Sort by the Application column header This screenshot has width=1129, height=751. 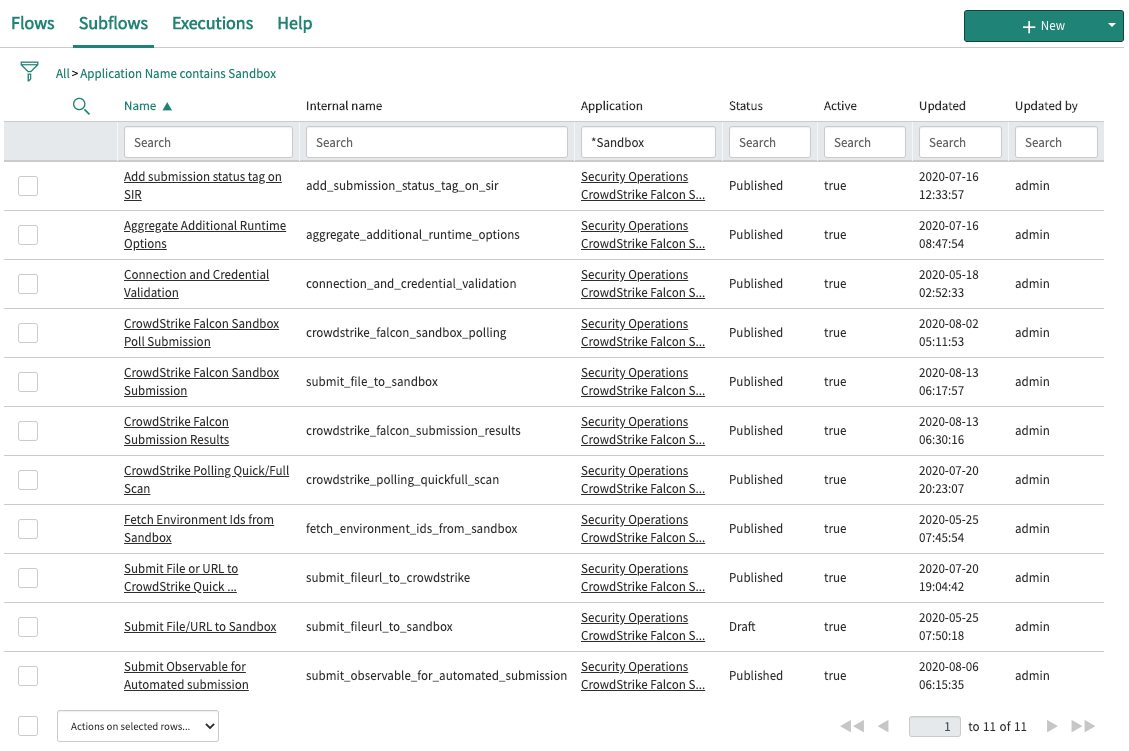pos(611,106)
